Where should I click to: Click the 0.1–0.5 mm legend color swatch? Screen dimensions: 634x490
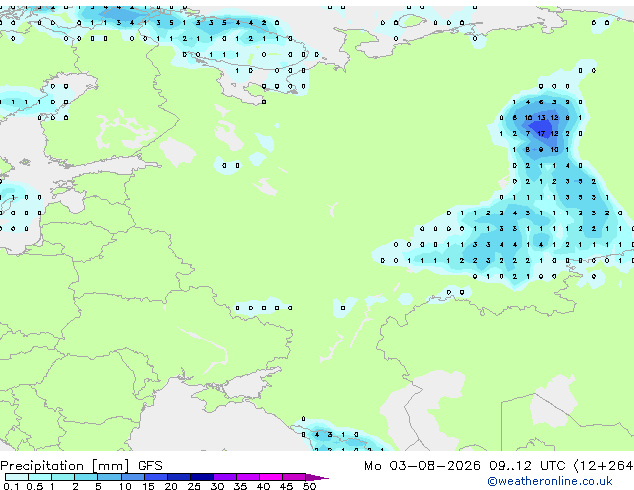pos(17,477)
